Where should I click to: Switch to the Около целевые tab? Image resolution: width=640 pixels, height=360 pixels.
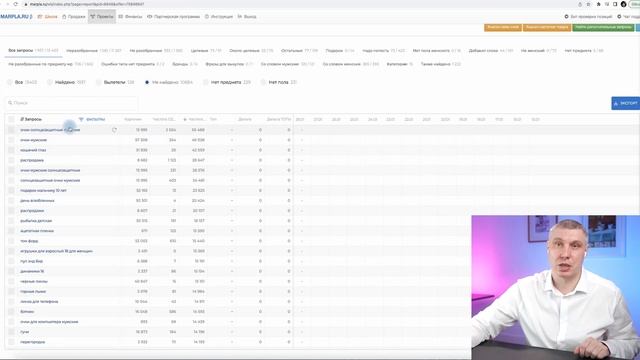[251, 51]
